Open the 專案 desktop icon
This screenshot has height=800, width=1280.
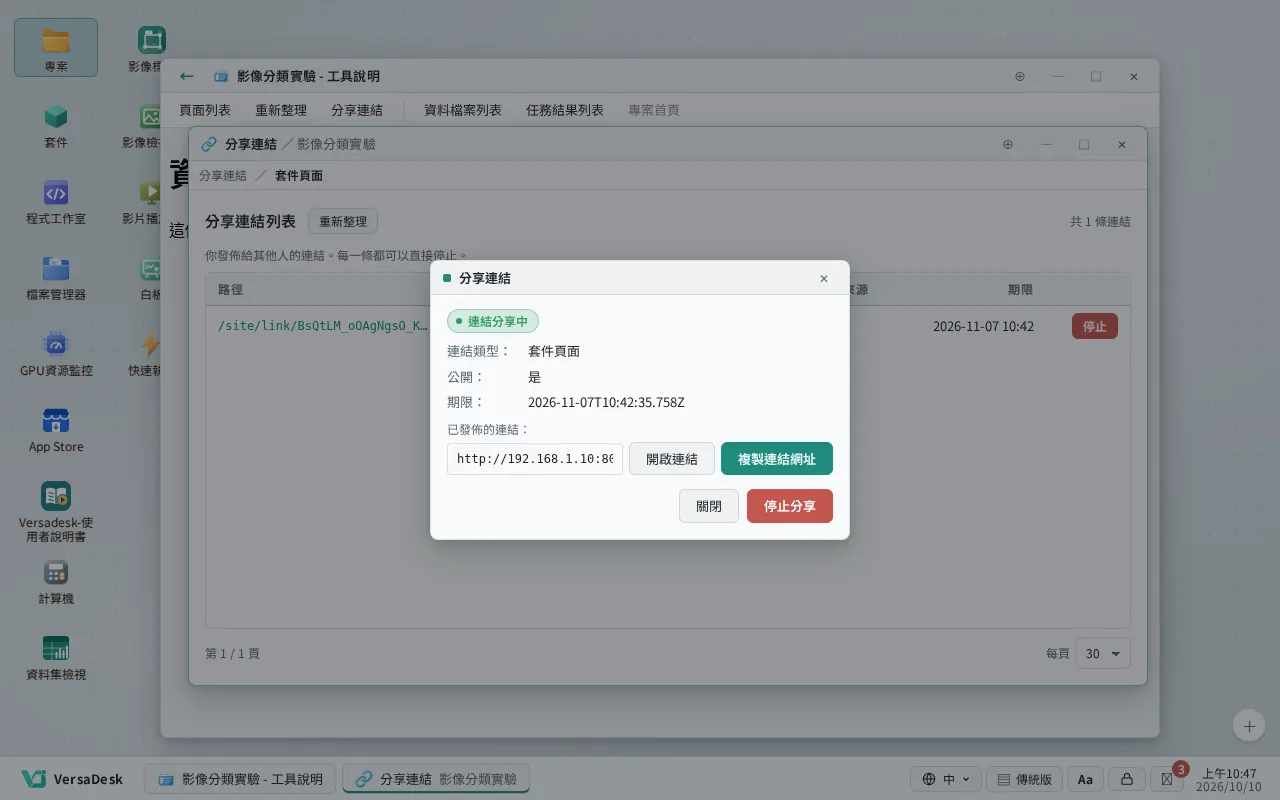56,48
